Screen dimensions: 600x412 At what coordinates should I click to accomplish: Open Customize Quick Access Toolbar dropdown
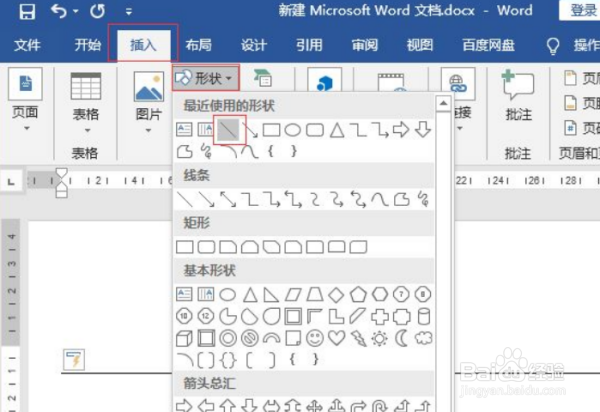[x=129, y=12]
